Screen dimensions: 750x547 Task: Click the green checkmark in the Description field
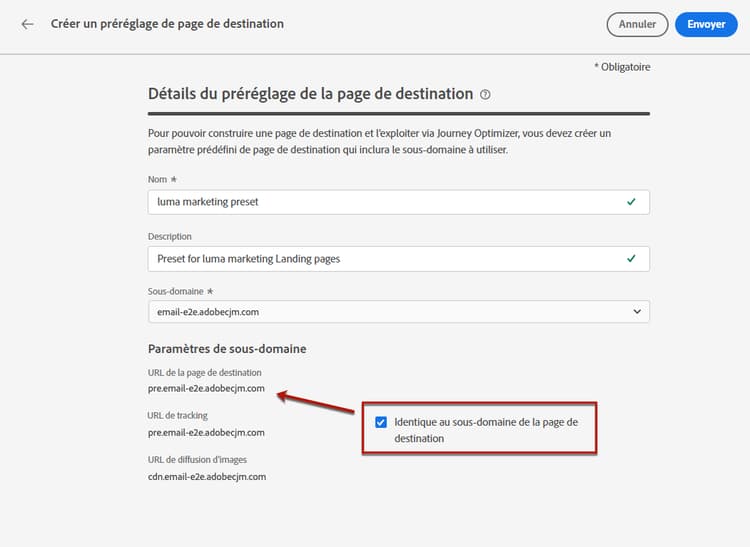coord(630,258)
